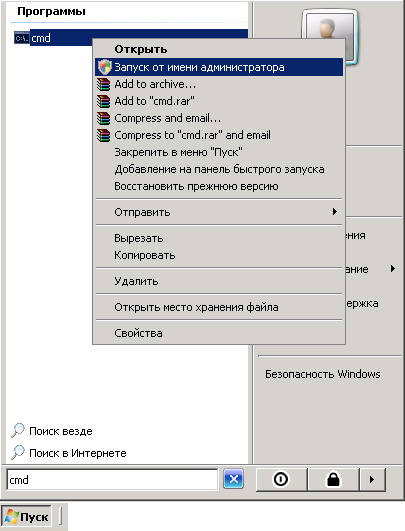The height and width of the screenshot is (531, 405).
Task: Expand shutdown options arrow next to lock
Action: [372, 479]
